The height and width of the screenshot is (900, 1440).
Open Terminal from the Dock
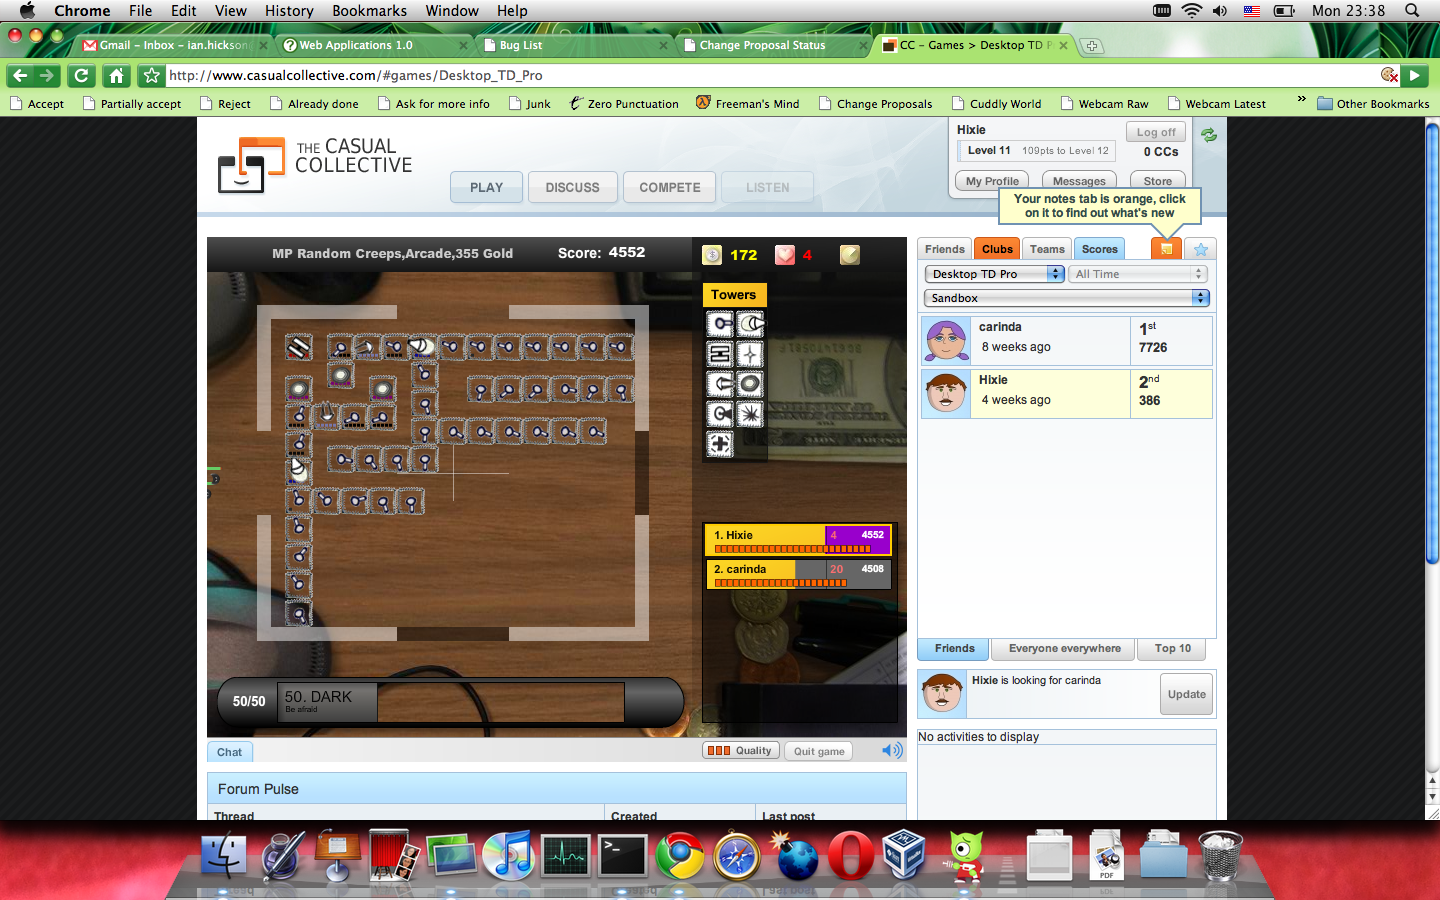(x=622, y=856)
